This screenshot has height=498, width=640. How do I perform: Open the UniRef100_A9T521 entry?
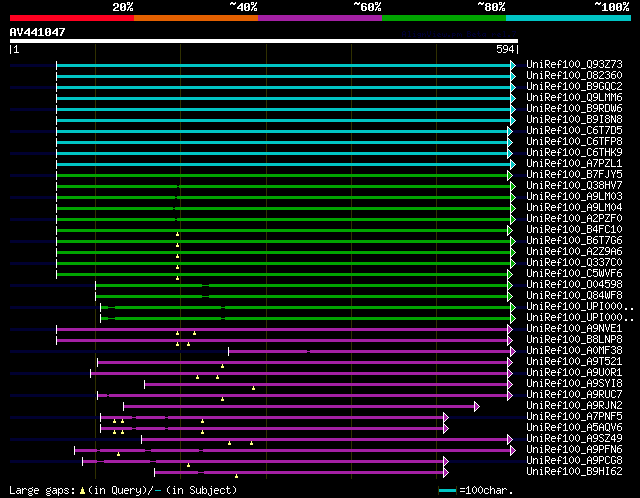574,362
